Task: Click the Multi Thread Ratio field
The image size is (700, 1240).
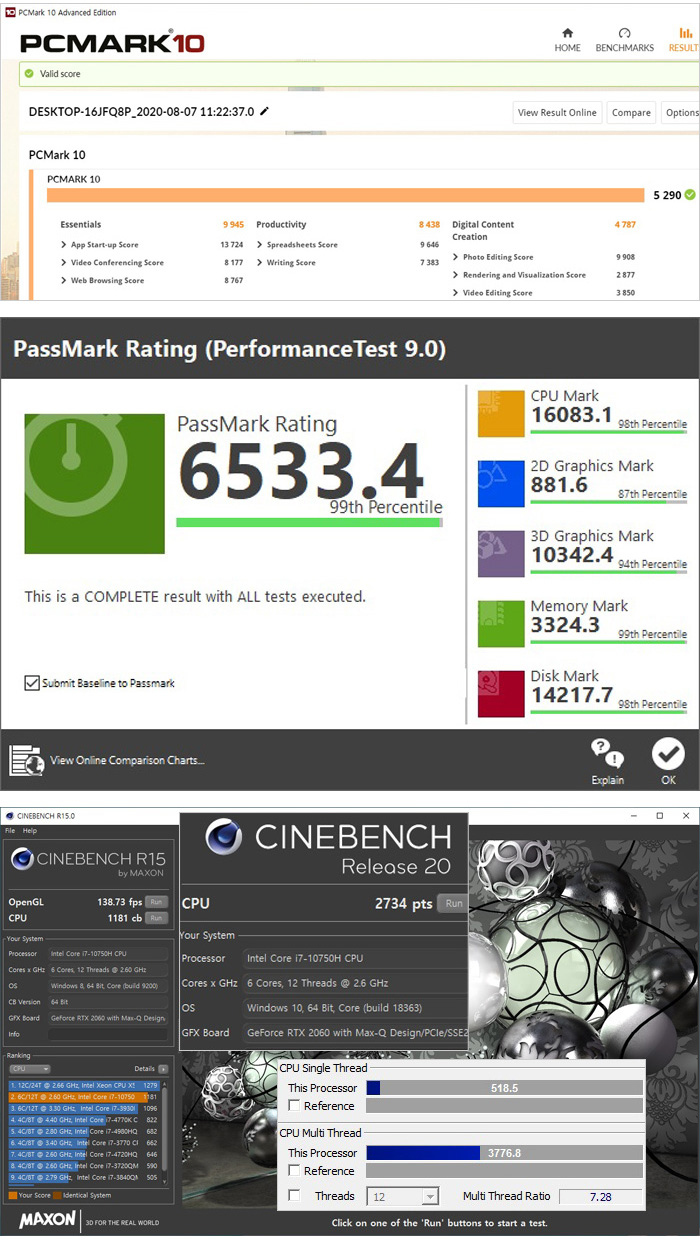Action: 600,1197
